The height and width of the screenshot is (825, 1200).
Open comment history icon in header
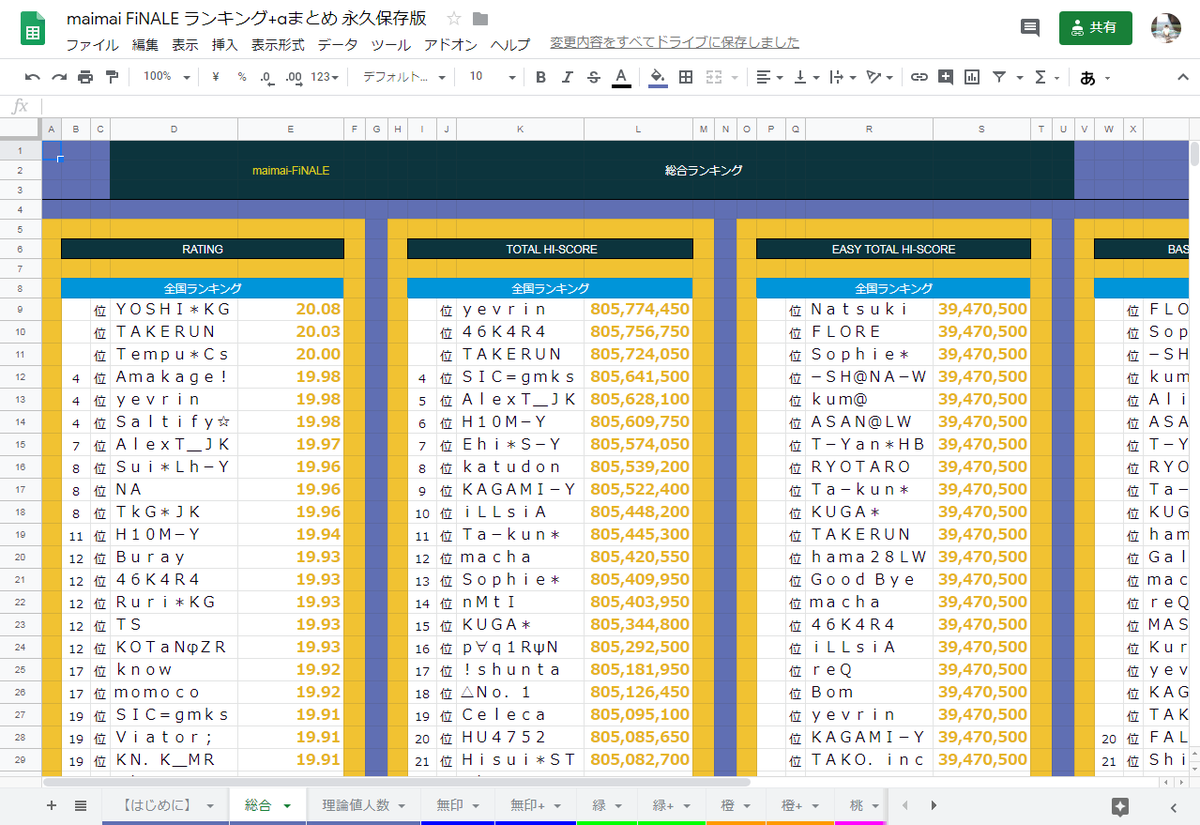(x=1030, y=28)
